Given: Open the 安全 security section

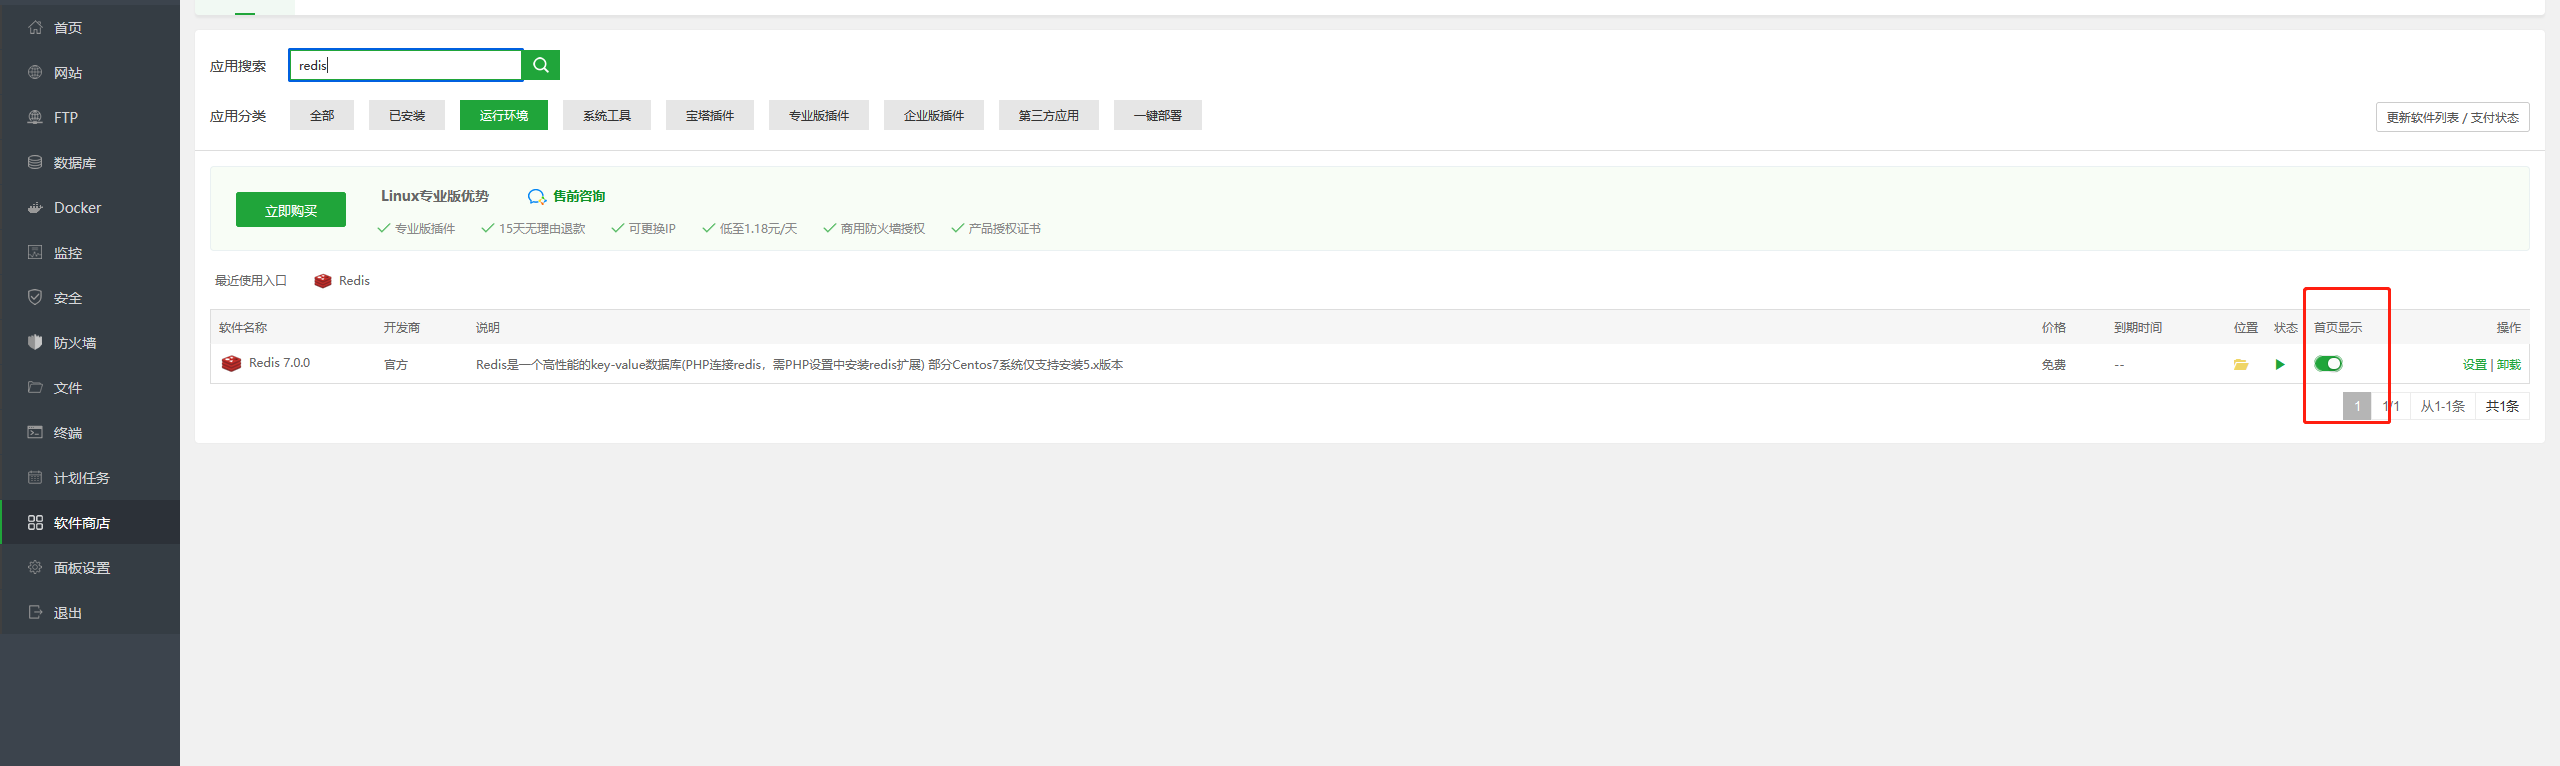Looking at the screenshot, I should tap(90, 298).
